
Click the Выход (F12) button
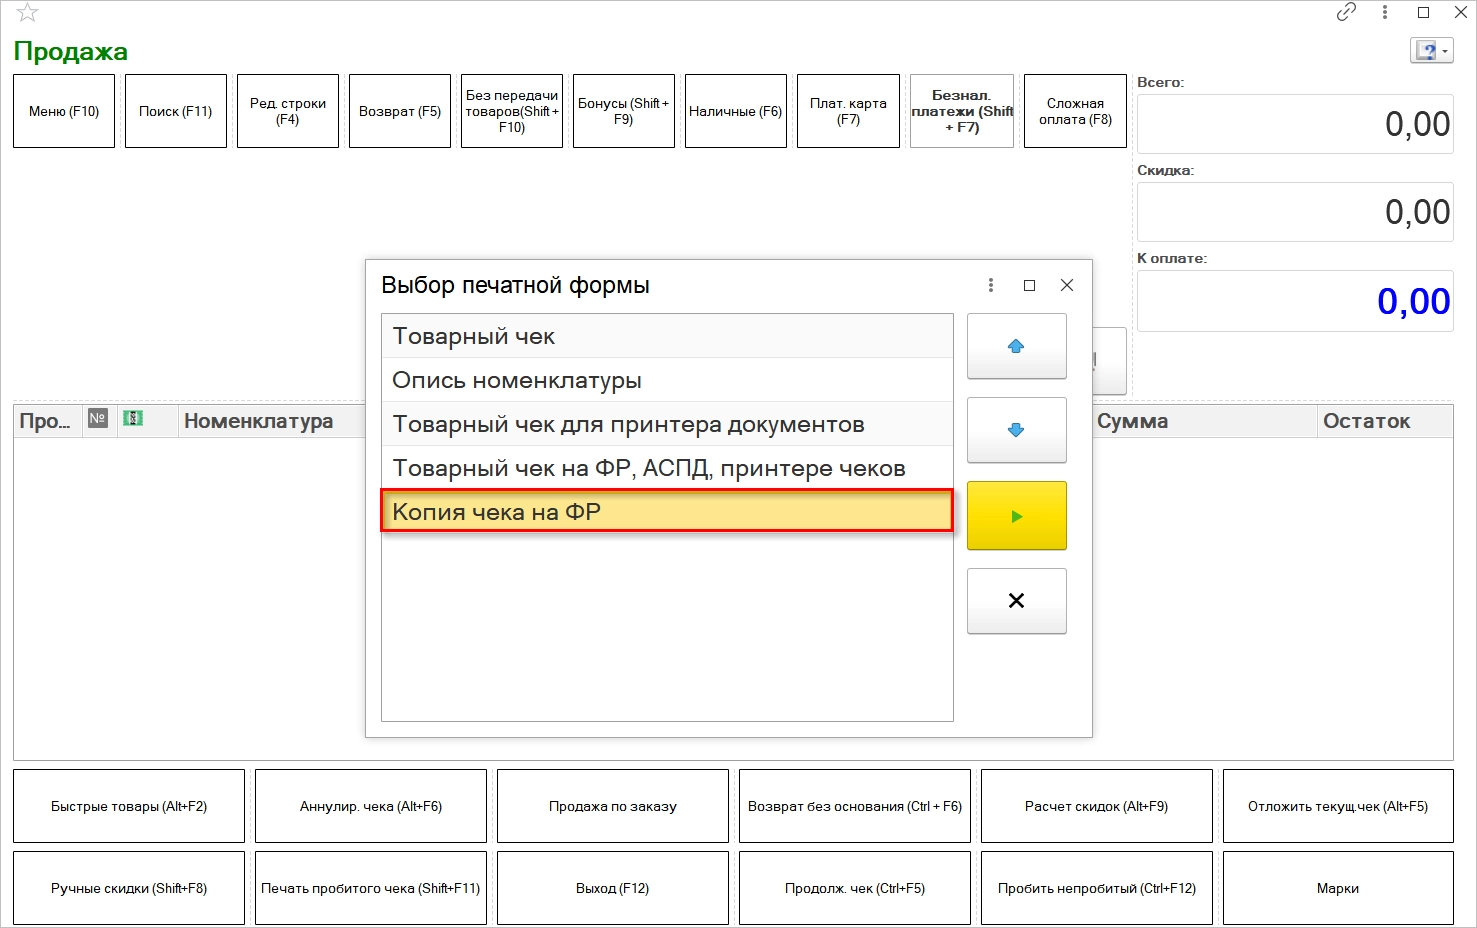click(x=613, y=888)
